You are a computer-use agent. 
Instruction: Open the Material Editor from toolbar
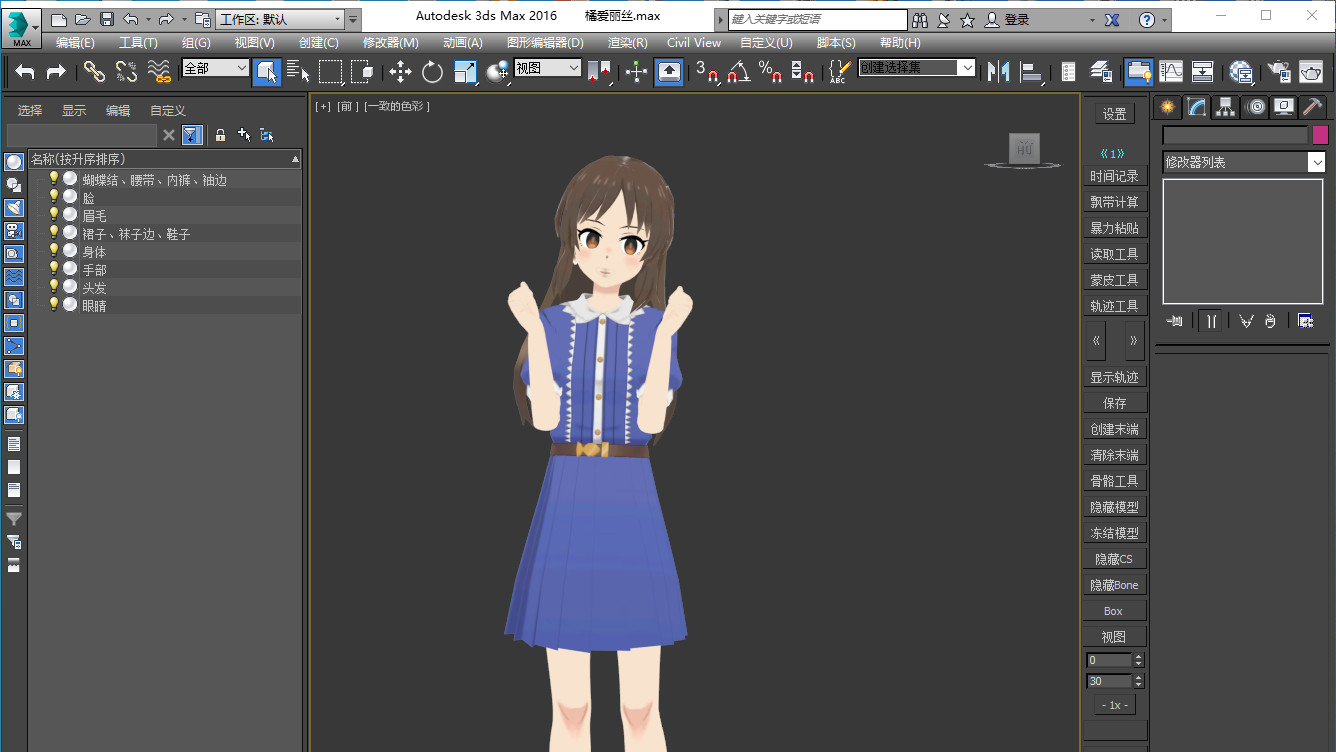[x=1241, y=71]
